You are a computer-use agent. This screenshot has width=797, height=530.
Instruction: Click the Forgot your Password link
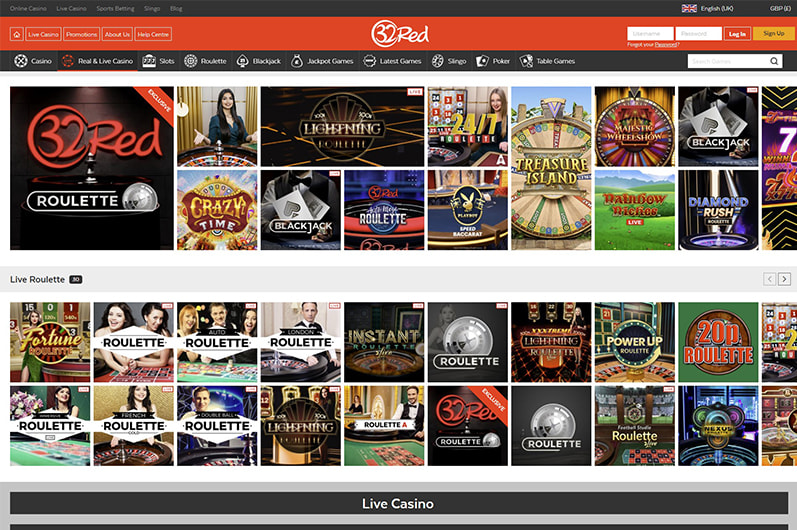tap(653, 44)
